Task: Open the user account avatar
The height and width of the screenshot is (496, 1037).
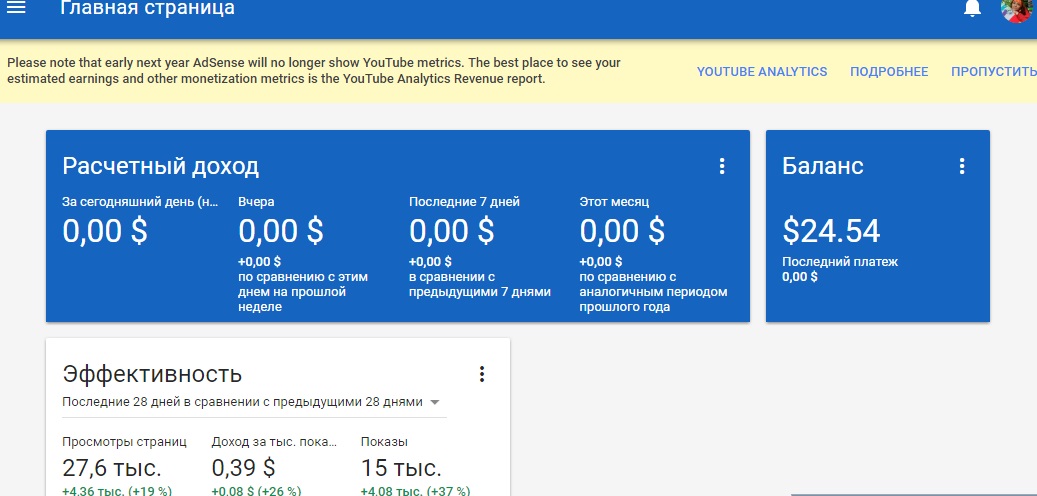Action: (x=1016, y=10)
